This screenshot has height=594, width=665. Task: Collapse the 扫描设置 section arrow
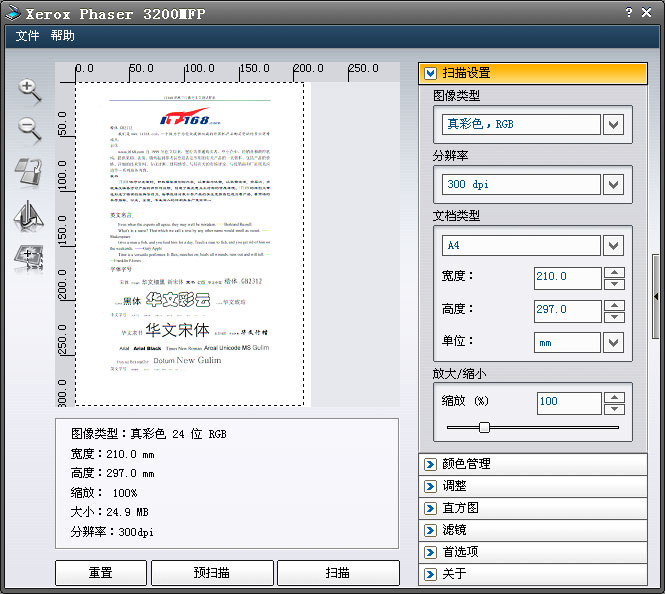click(x=431, y=73)
